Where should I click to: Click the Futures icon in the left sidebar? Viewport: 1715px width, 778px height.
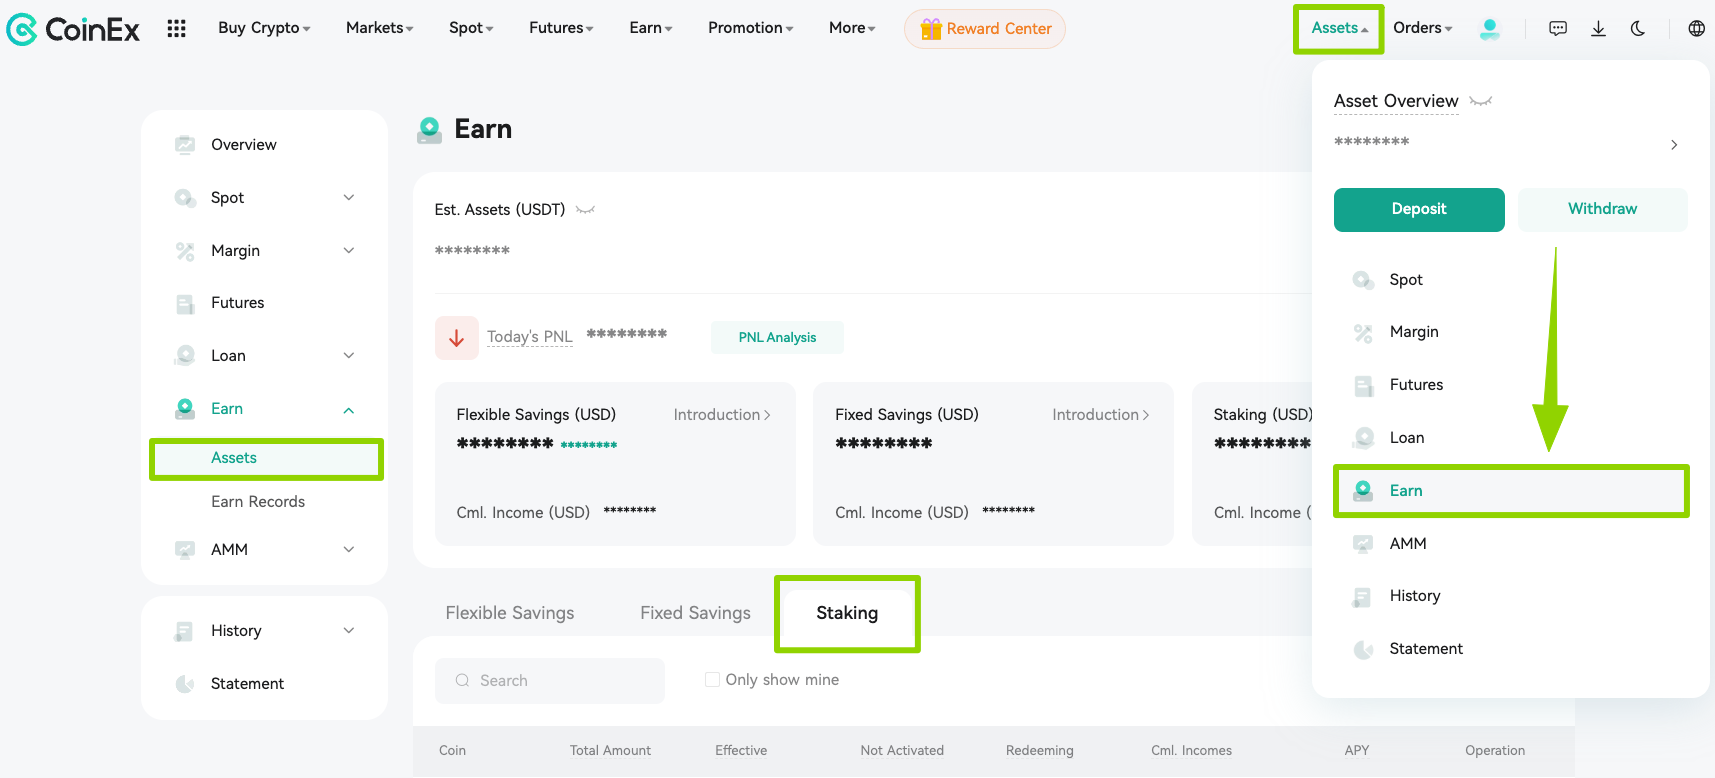pos(185,303)
